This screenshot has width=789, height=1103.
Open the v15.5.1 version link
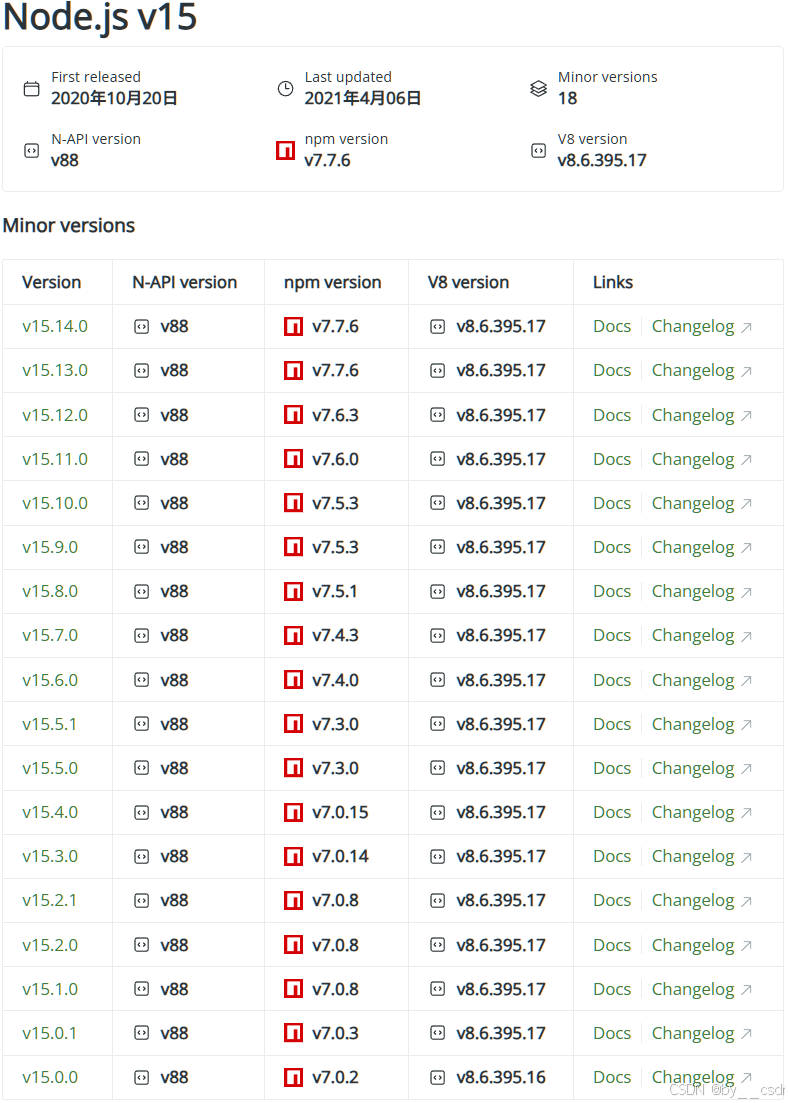tap(49, 724)
